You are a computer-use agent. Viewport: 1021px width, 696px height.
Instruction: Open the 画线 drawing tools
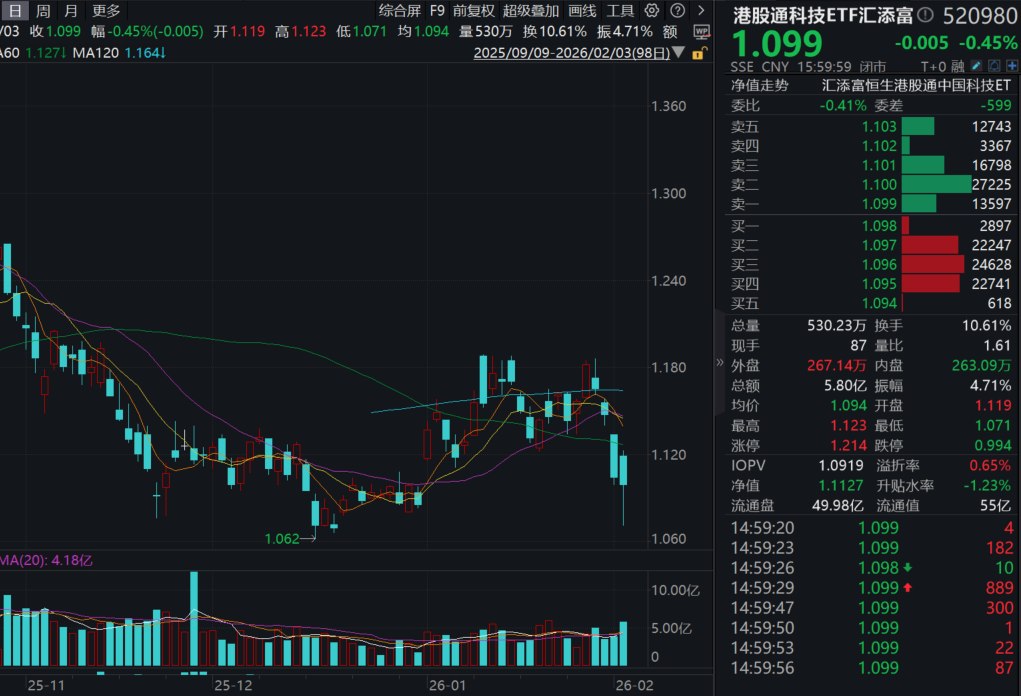coord(582,11)
